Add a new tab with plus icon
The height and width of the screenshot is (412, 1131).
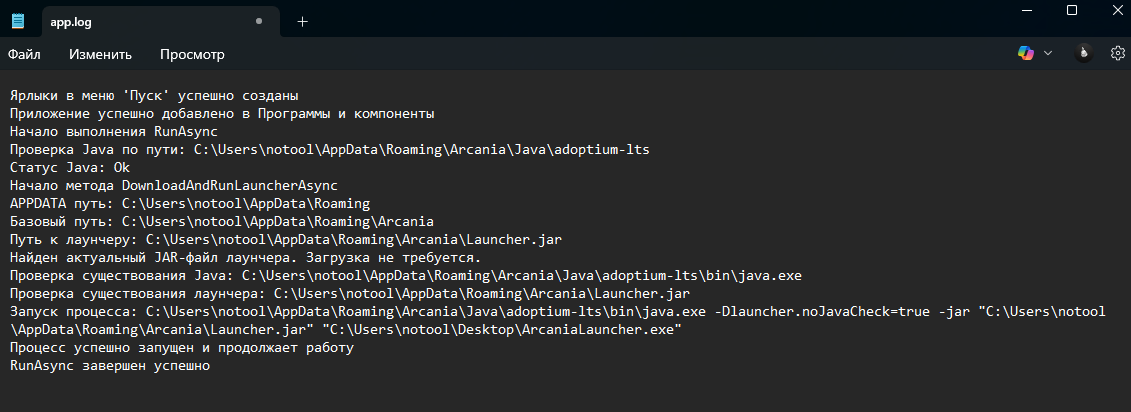coord(302,22)
